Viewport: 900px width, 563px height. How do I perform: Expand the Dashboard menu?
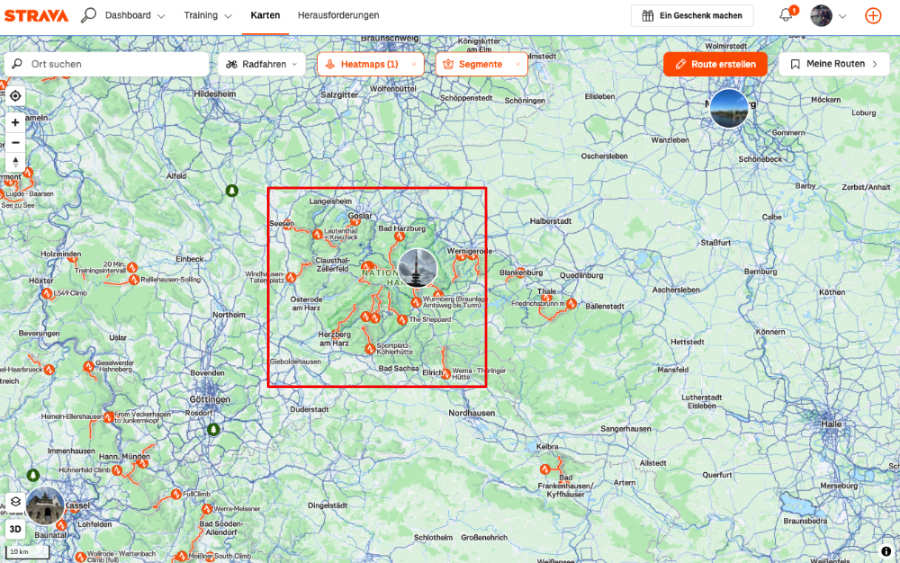point(135,15)
